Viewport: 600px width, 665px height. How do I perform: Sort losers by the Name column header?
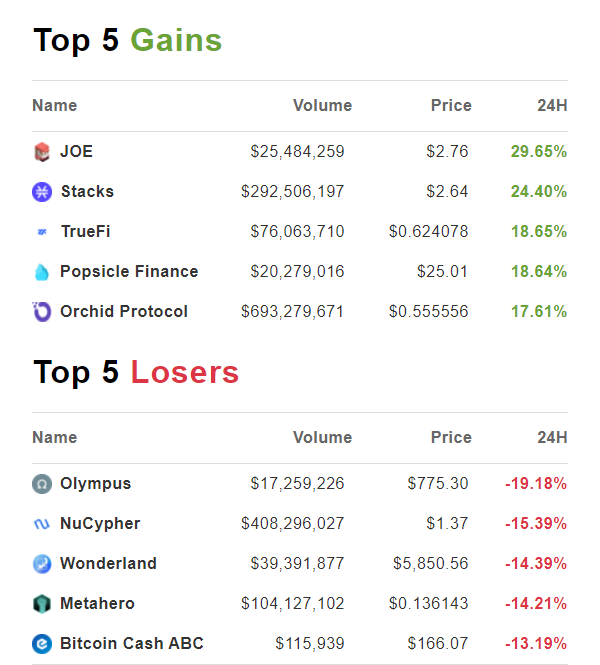coord(54,438)
